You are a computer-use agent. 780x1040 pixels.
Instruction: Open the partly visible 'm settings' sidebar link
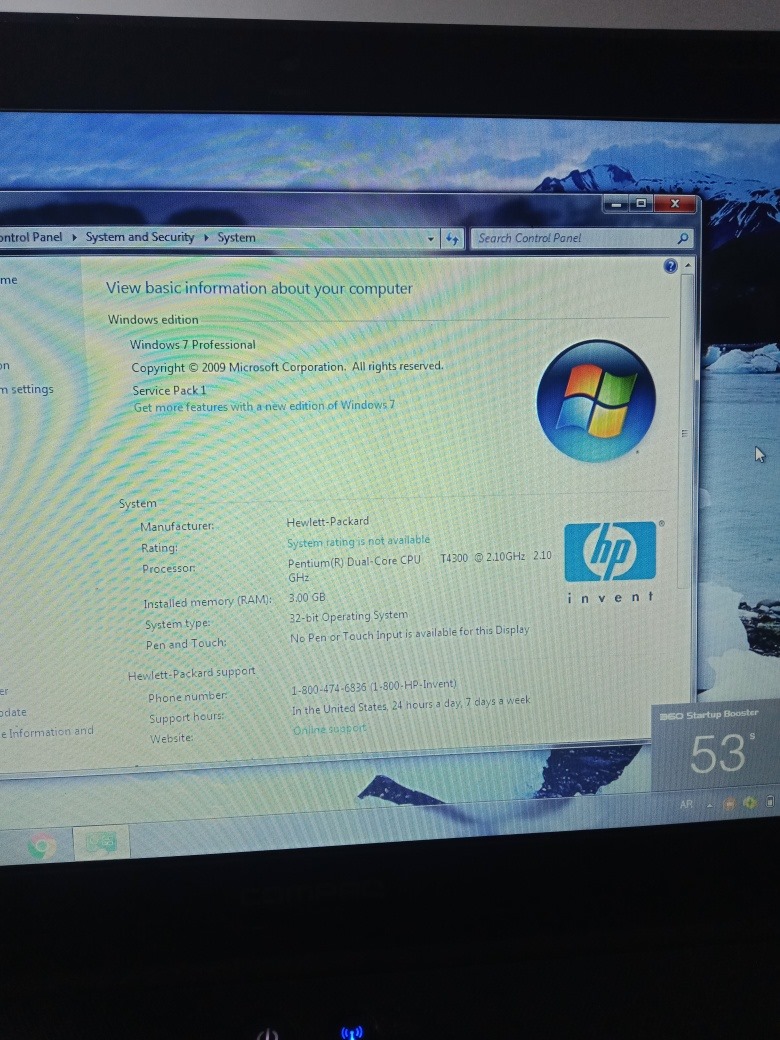tap(27, 389)
